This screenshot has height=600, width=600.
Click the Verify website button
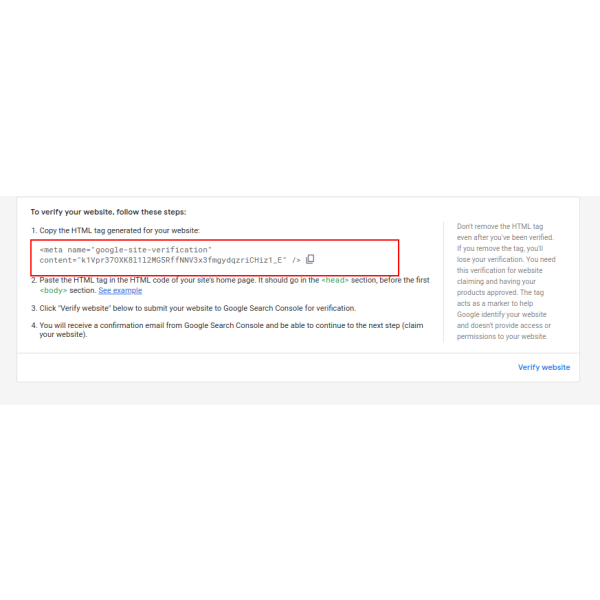[x=544, y=367]
